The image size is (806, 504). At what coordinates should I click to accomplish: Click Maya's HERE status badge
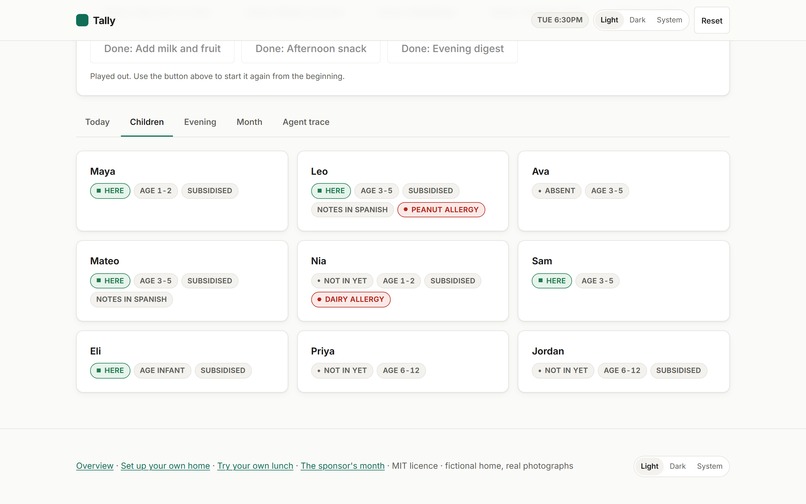coord(110,191)
